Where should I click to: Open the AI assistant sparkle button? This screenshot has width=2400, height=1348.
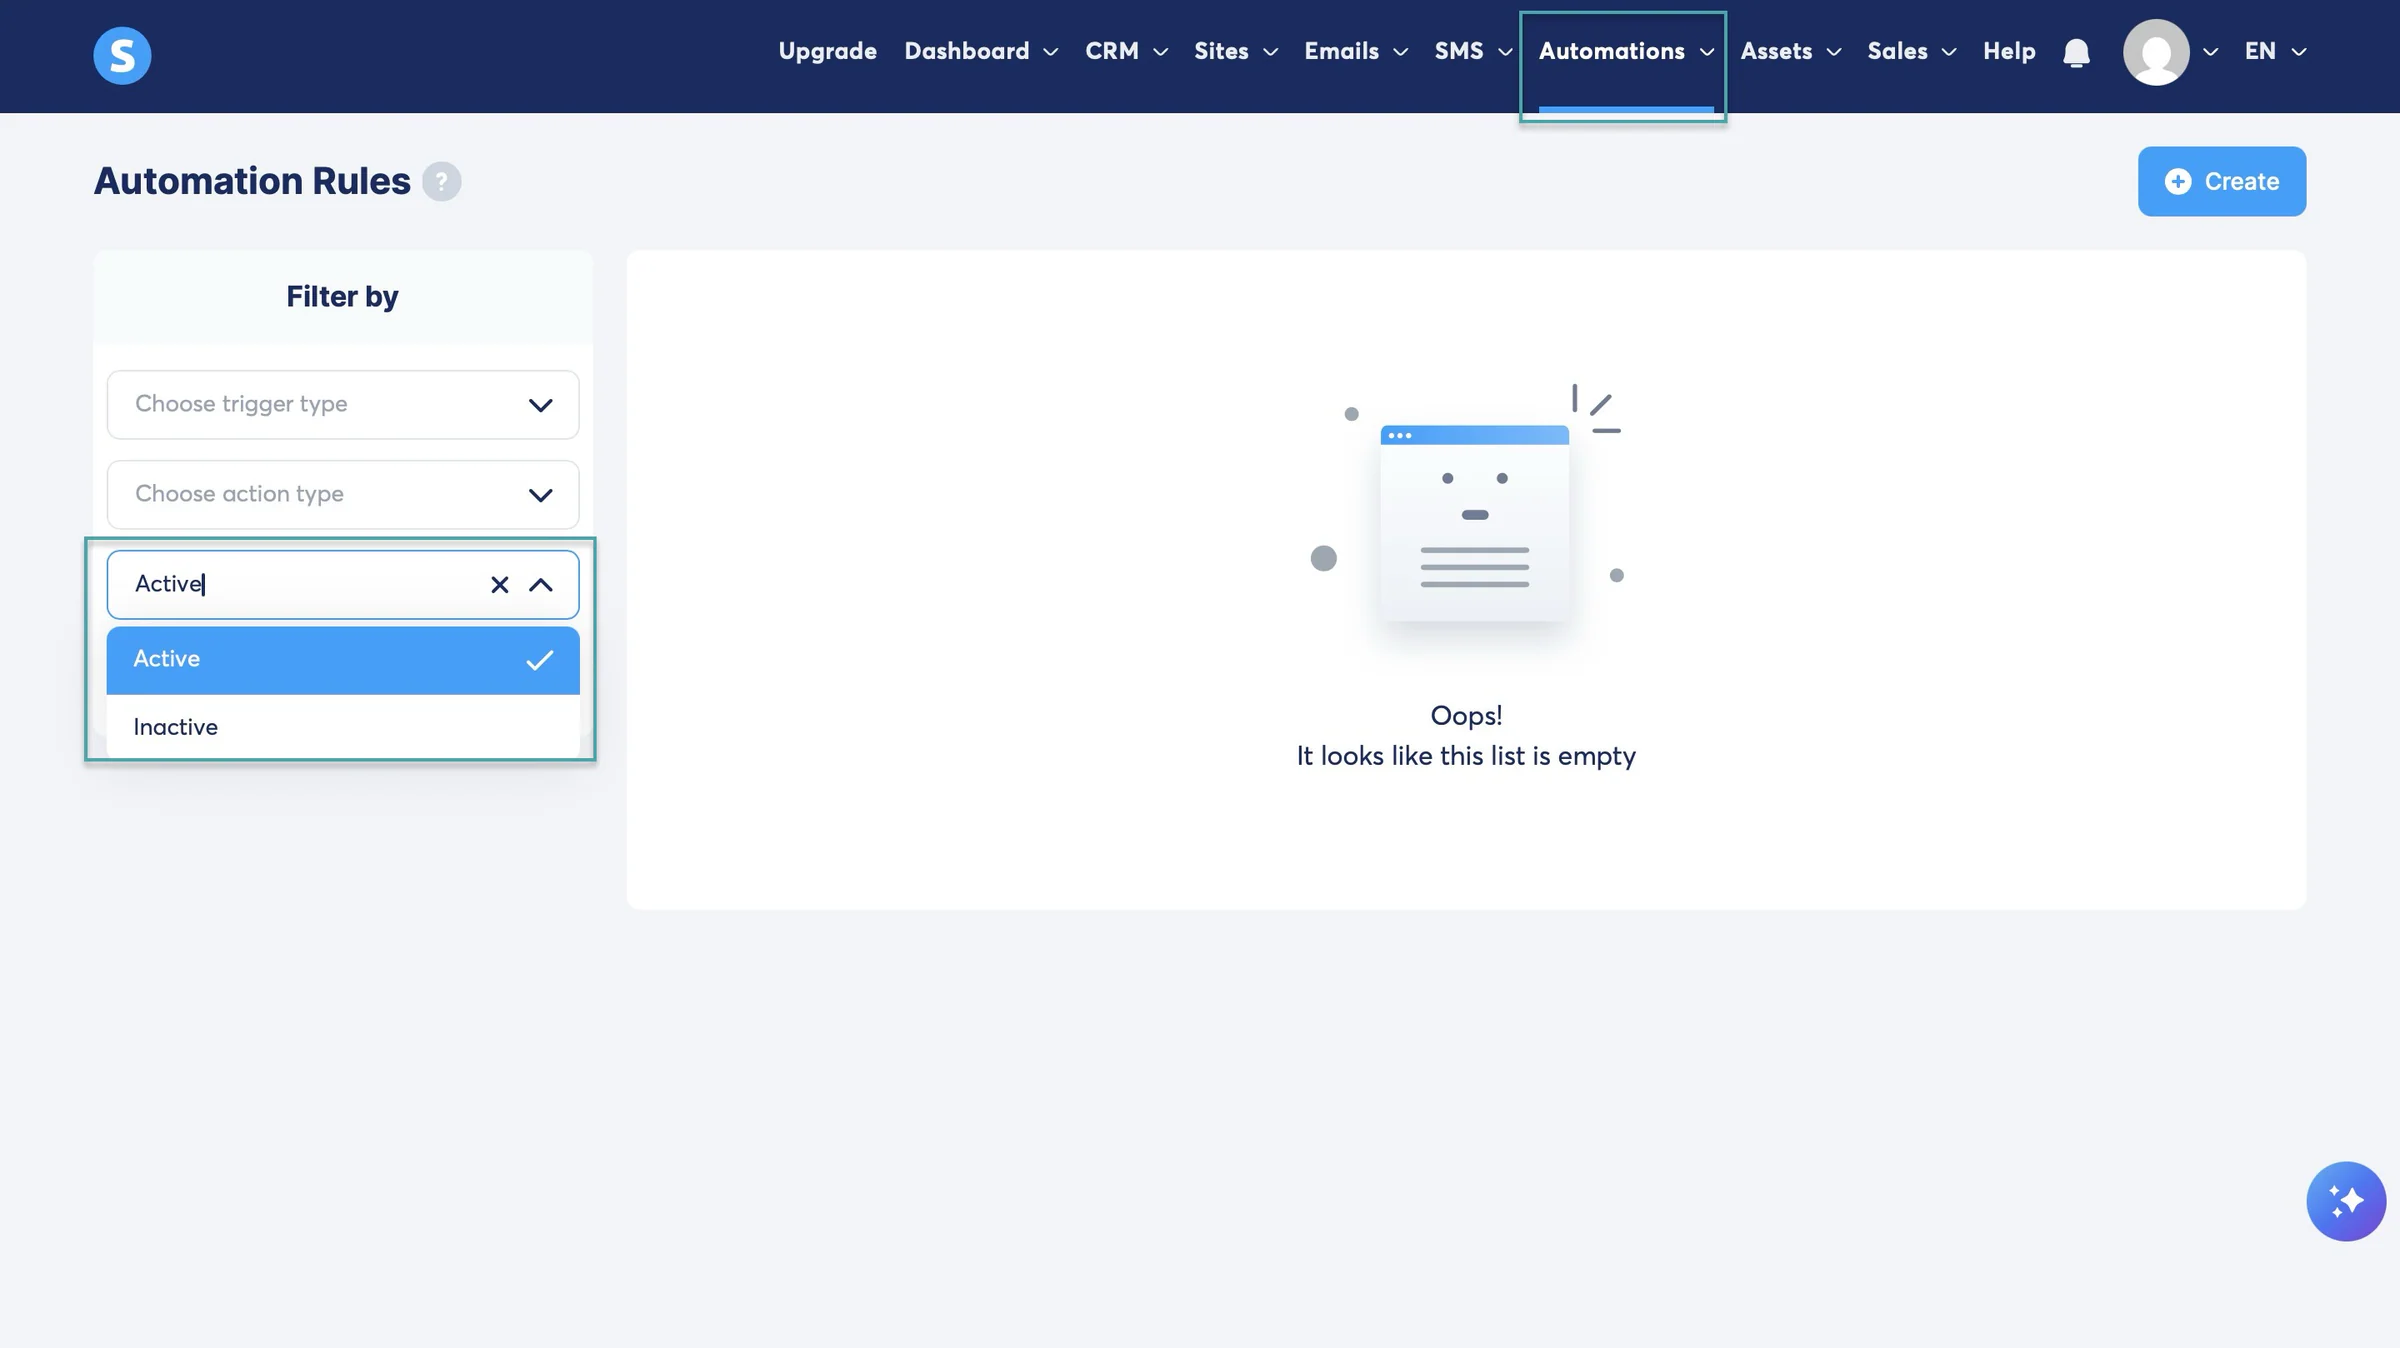[x=2346, y=1201]
